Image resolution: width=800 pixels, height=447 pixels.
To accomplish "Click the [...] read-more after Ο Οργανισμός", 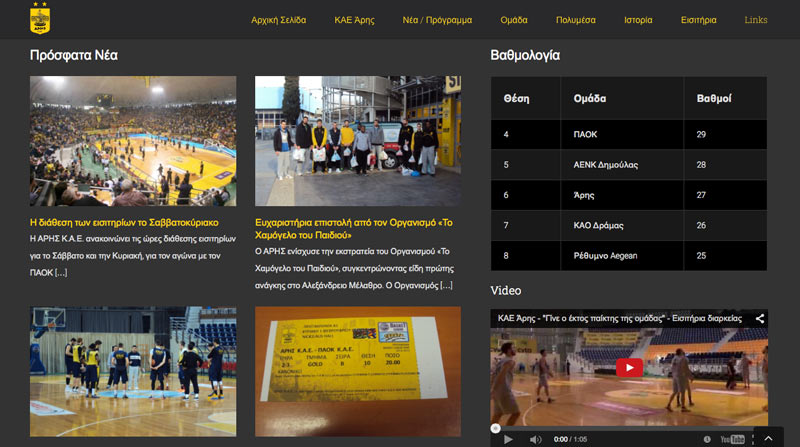I will coord(446,285).
